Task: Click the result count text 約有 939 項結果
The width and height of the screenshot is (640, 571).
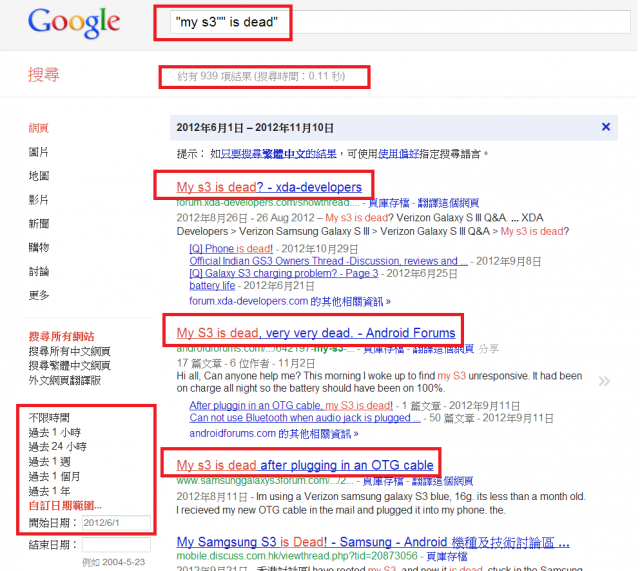Action: [x=261, y=76]
